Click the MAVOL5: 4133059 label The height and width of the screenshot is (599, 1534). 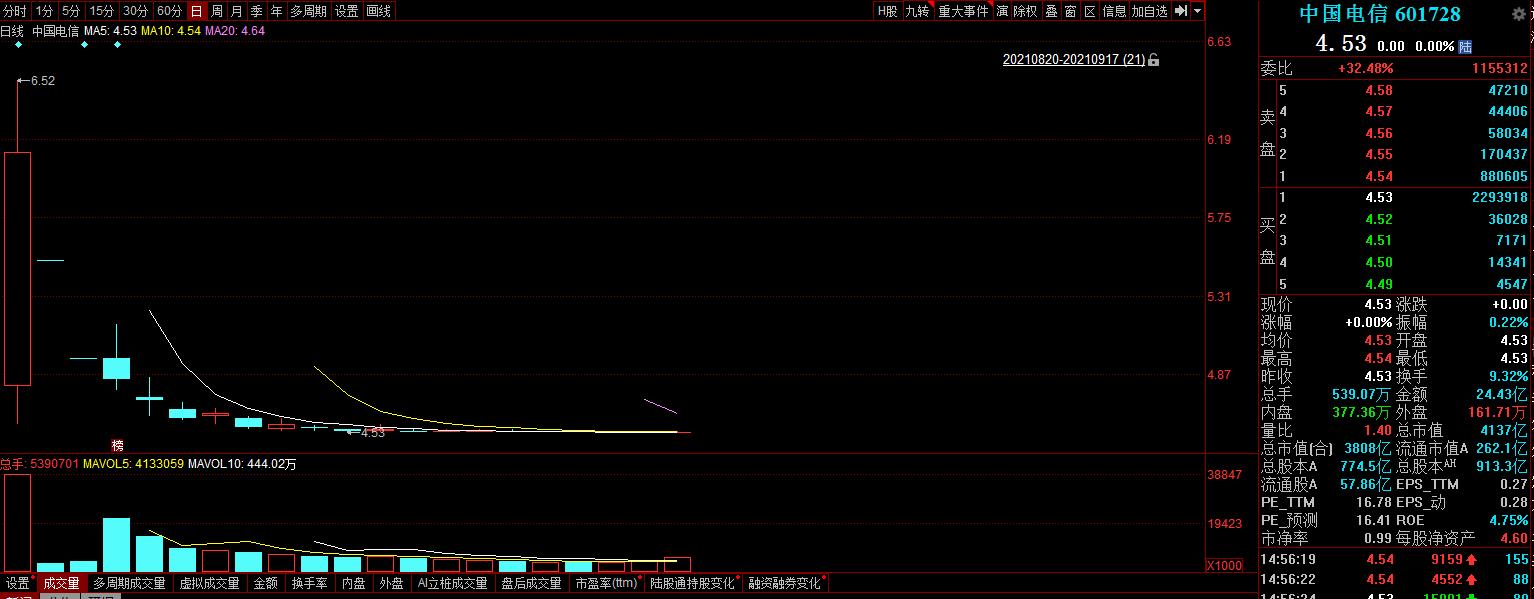pos(133,464)
